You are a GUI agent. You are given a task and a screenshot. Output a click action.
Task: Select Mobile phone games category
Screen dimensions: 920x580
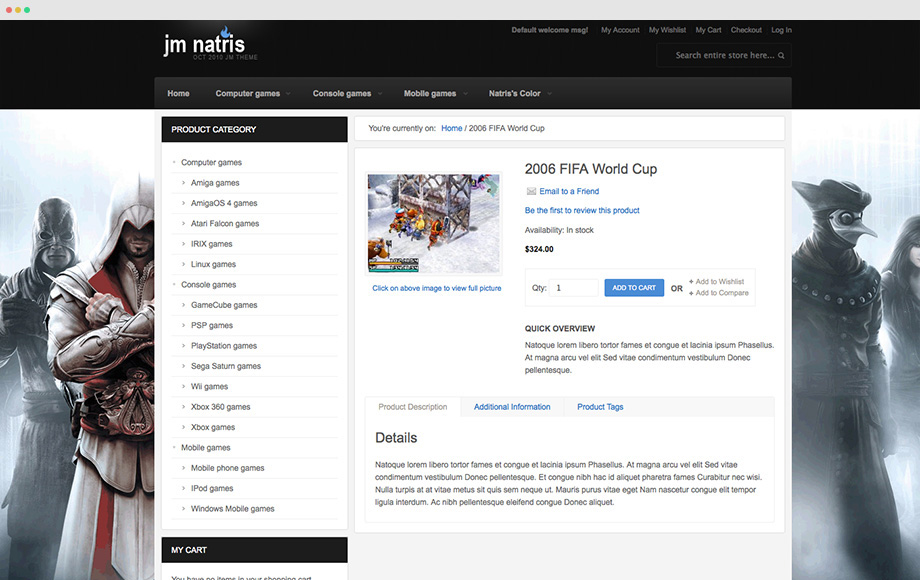[228, 468]
